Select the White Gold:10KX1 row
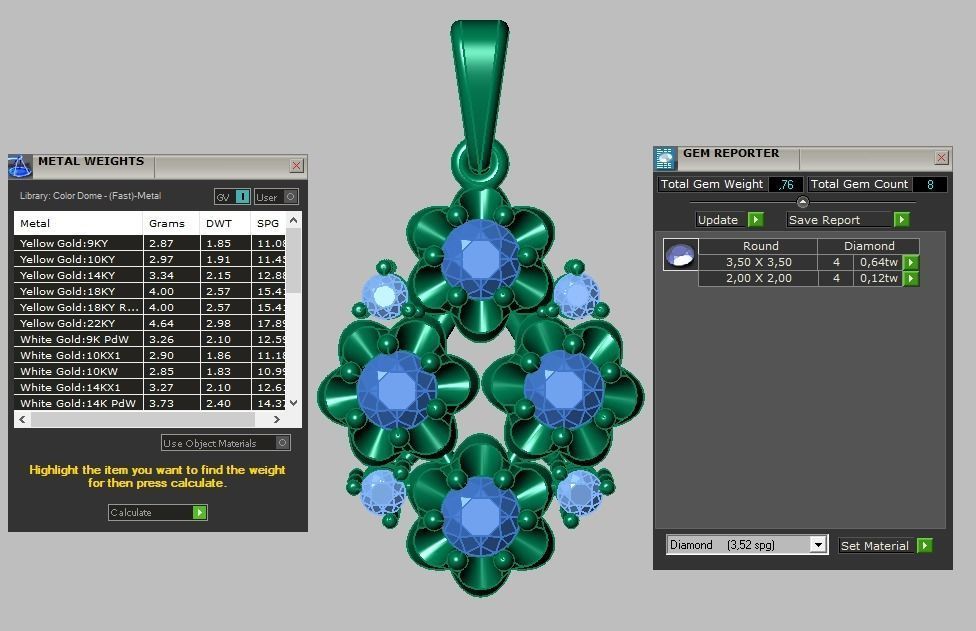This screenshot has height=631, width=976. 149,355
